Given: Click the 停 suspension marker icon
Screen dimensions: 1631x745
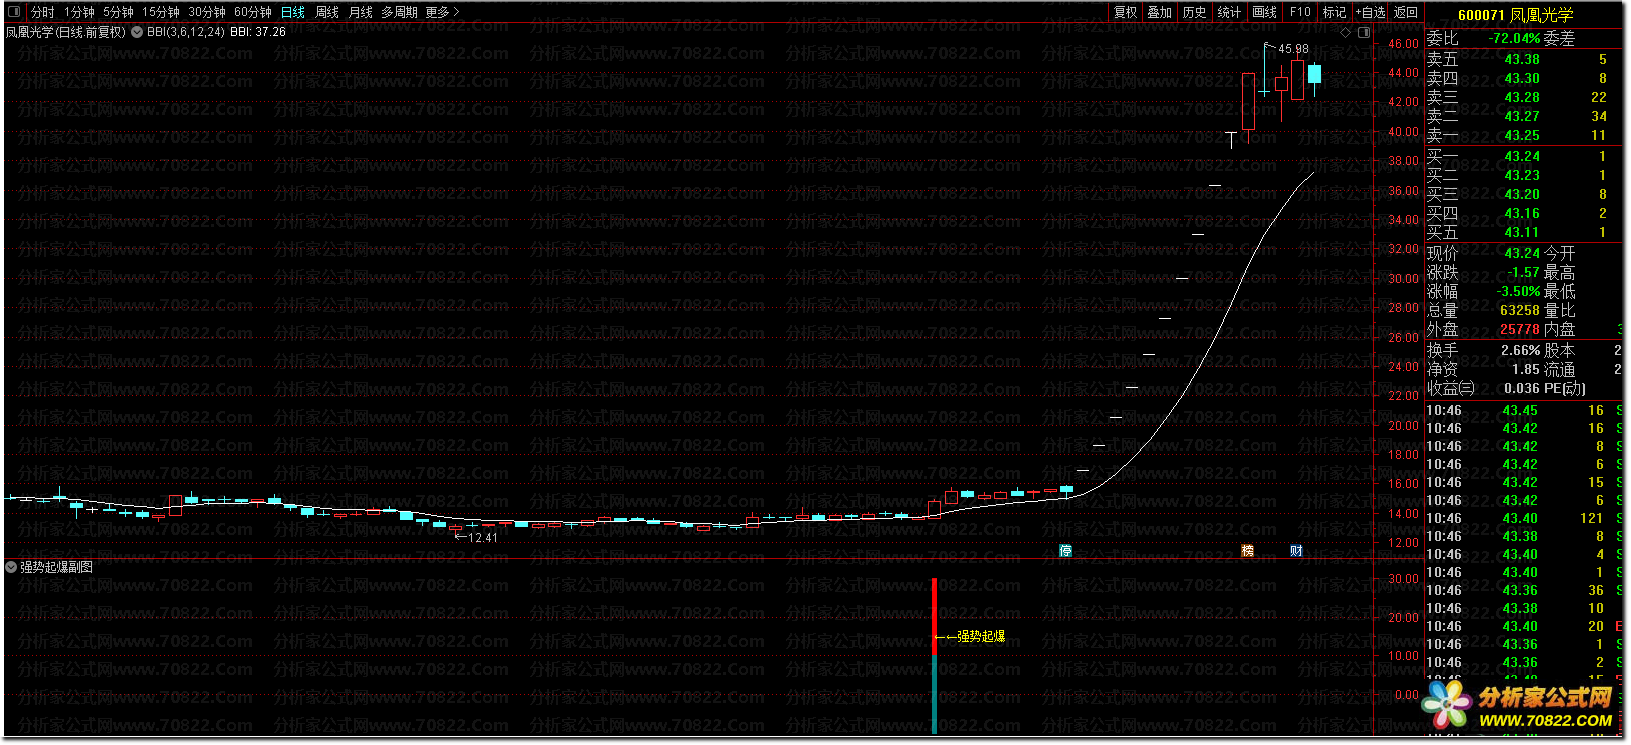Looking at the screenshot, I should click(x=1065, y=550).
